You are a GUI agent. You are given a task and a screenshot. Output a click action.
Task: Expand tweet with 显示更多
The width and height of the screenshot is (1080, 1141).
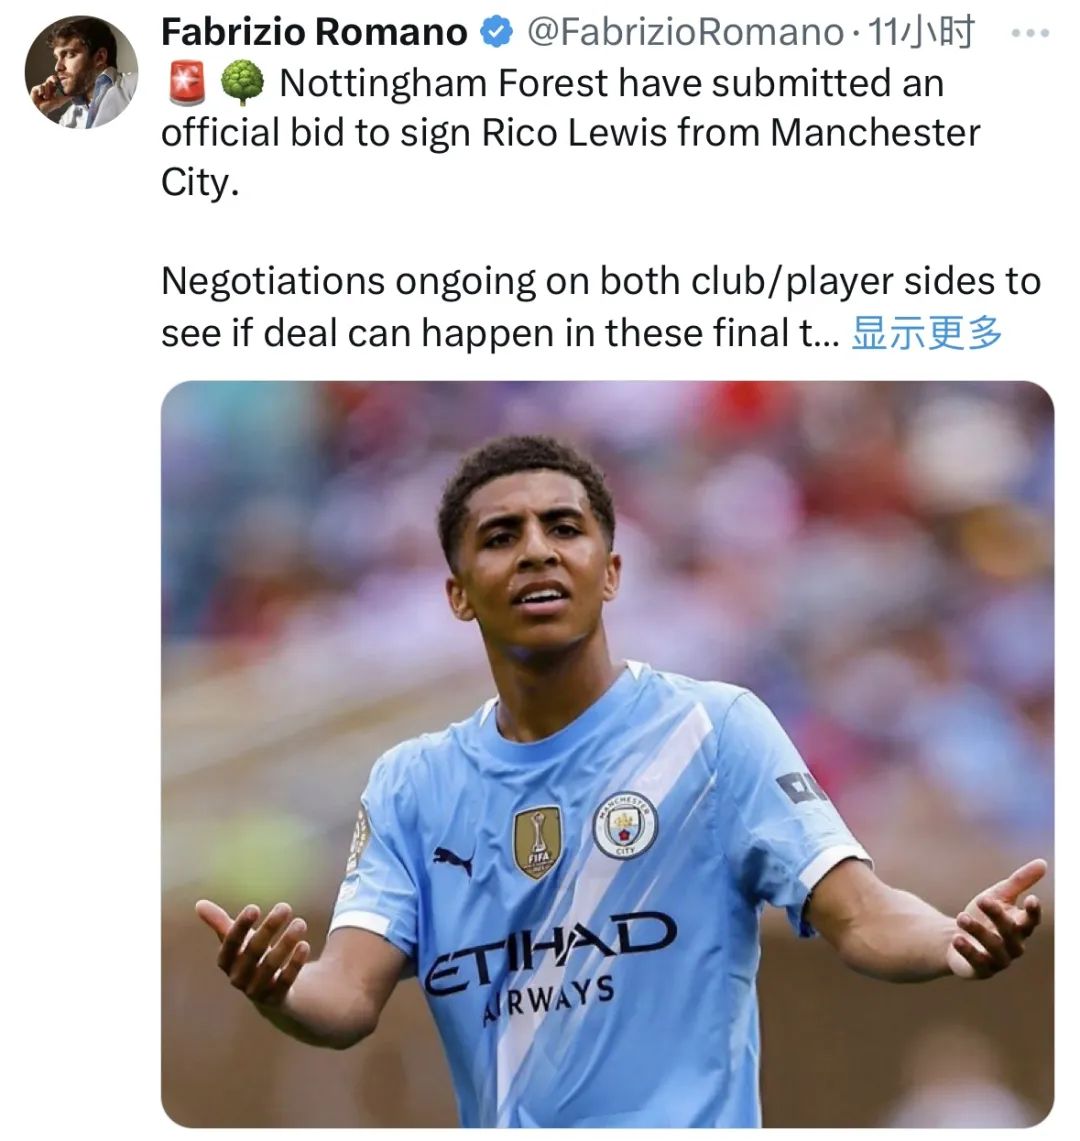(x=926, y=333)
